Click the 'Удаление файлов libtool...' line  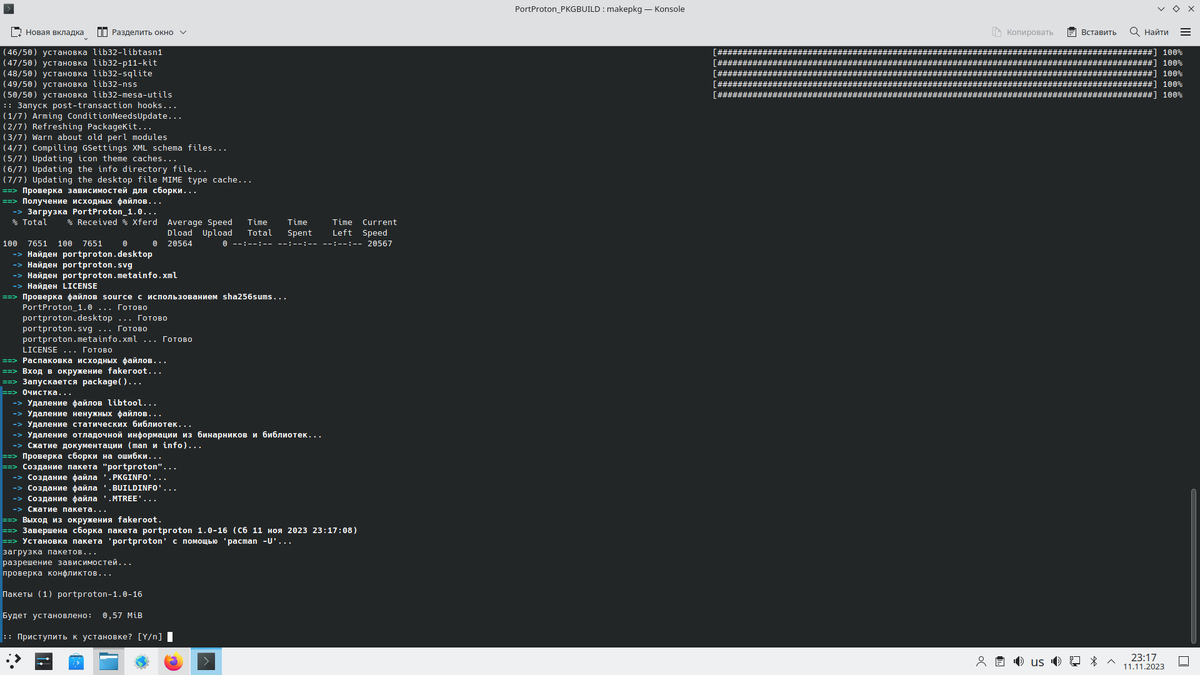point(85,403)
